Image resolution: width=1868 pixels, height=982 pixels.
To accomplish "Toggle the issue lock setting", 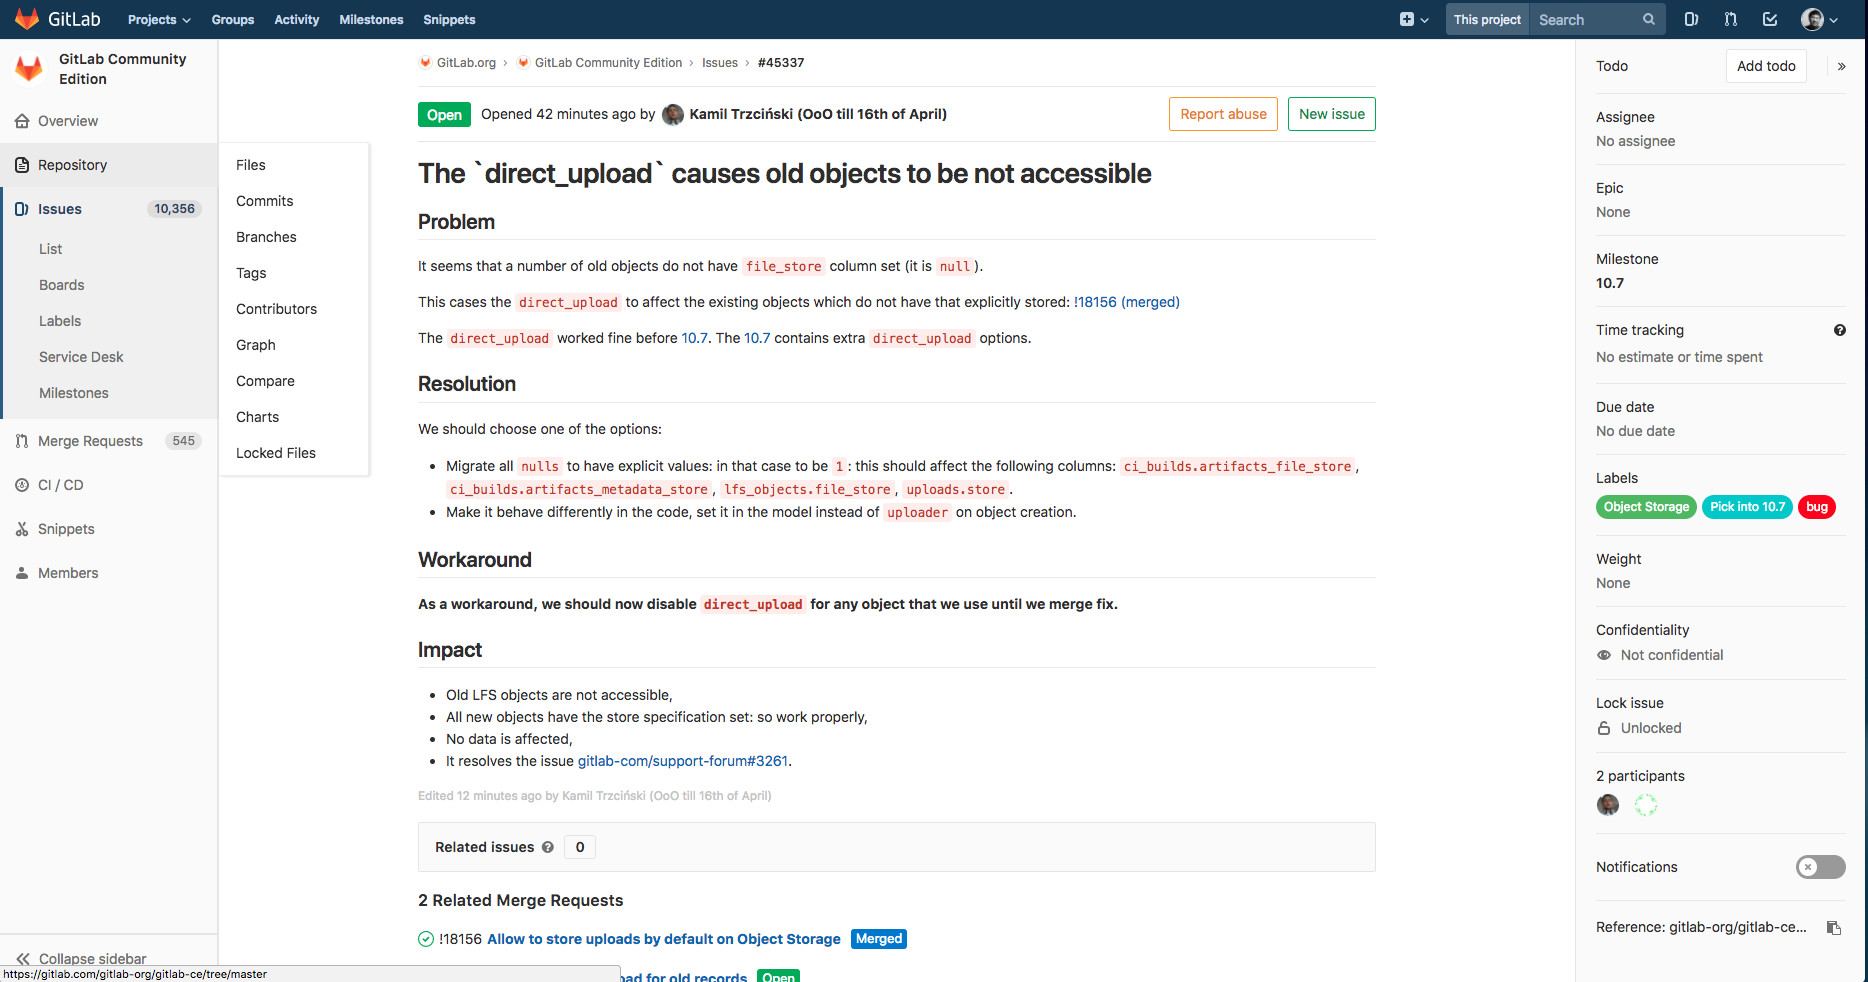I will point(1604,727).
